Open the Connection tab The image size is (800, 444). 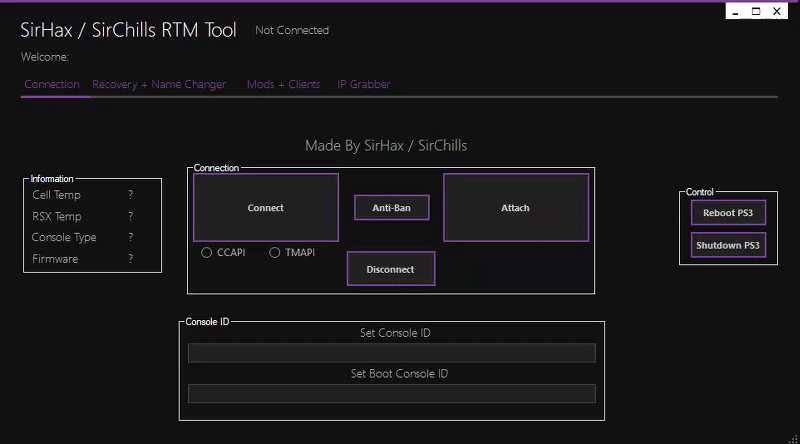52,84
